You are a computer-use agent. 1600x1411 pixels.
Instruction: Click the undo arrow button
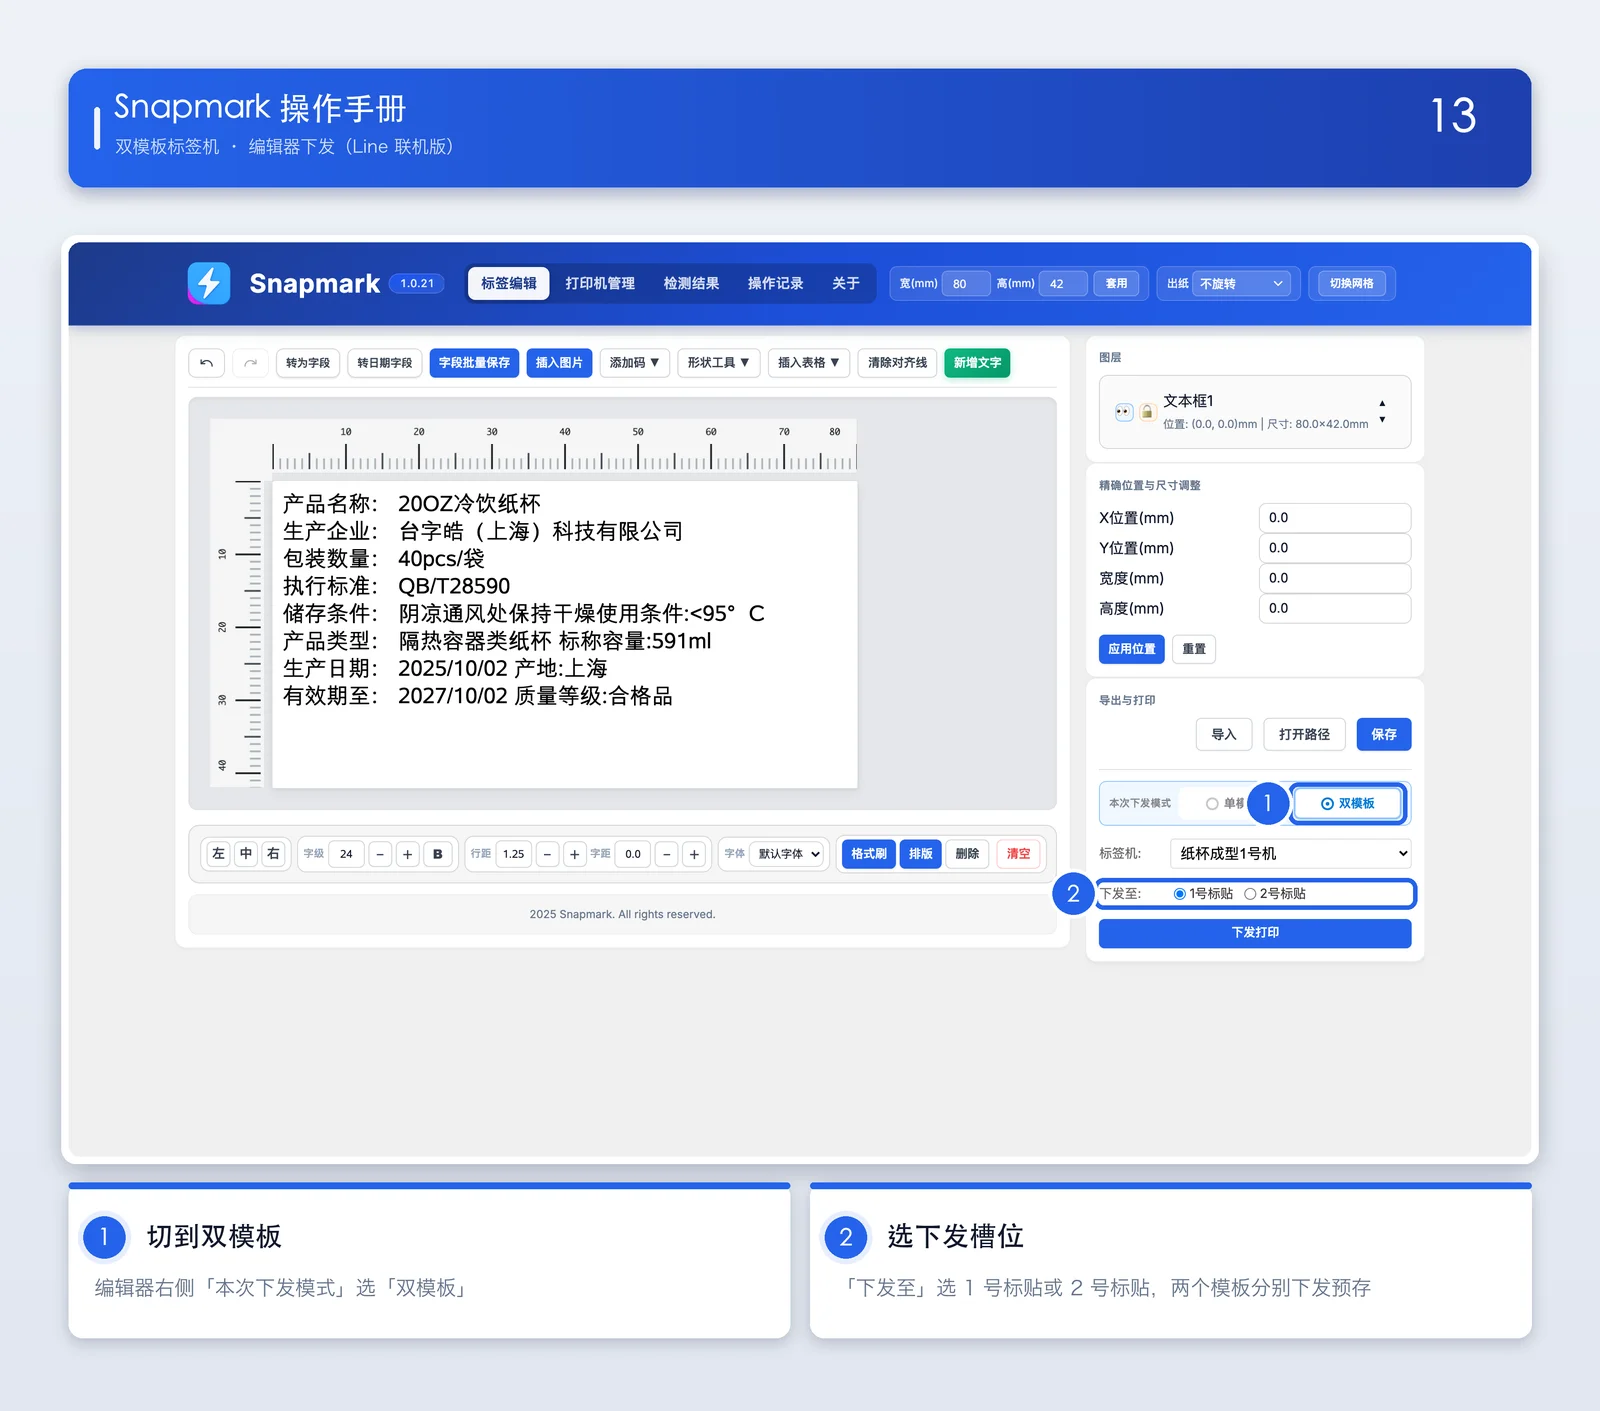[206, 363]
